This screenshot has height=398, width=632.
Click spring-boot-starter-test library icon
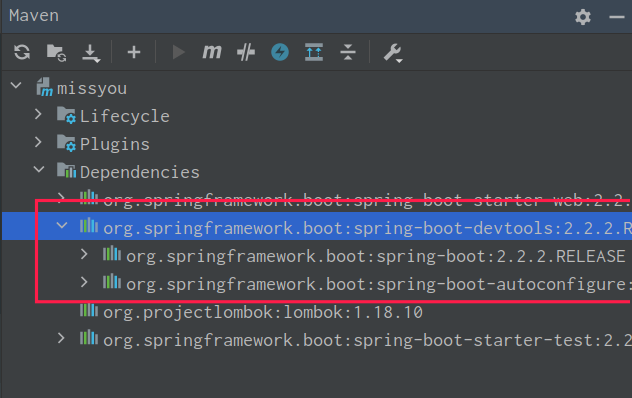tap(89, 338)
